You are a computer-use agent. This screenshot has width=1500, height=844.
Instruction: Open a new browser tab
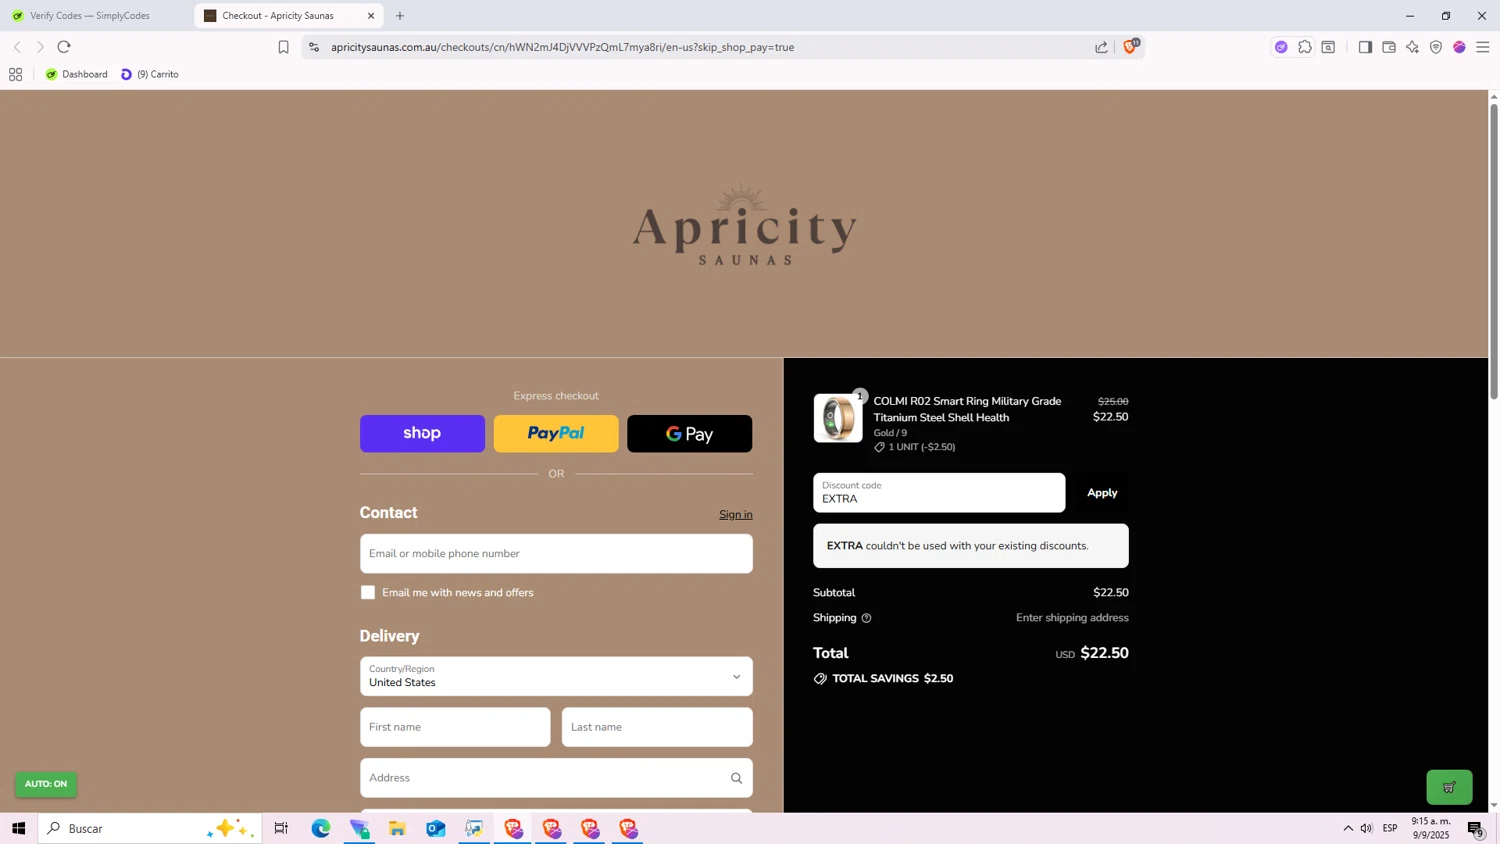pos(400,16)
